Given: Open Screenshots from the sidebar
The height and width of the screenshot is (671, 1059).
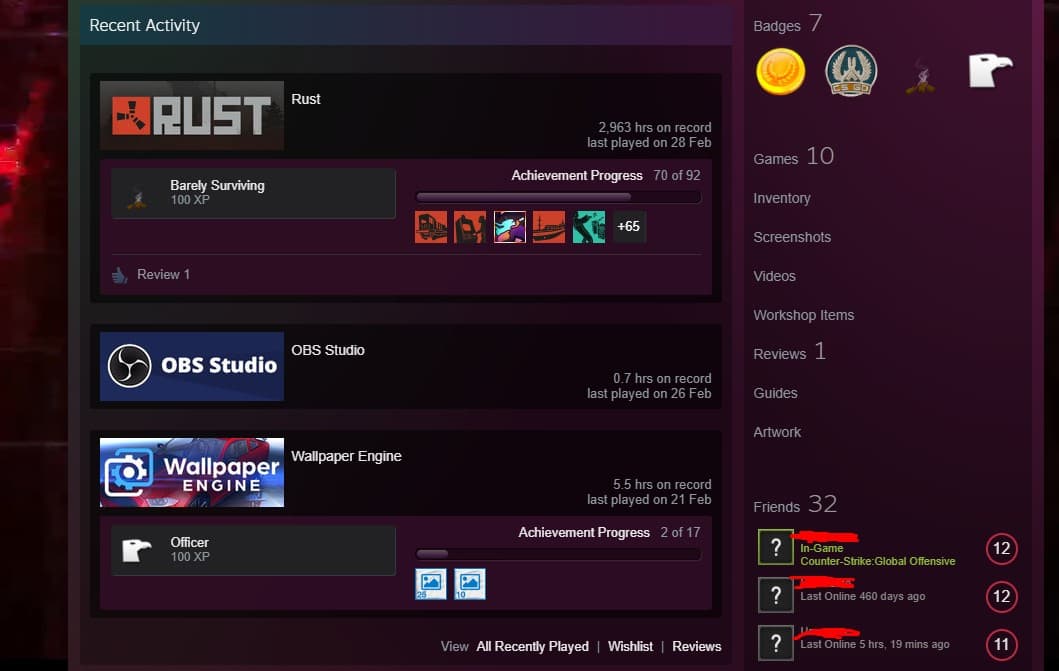Looking at the screenshot, I should pyautogui.click(x=792, y=237).
